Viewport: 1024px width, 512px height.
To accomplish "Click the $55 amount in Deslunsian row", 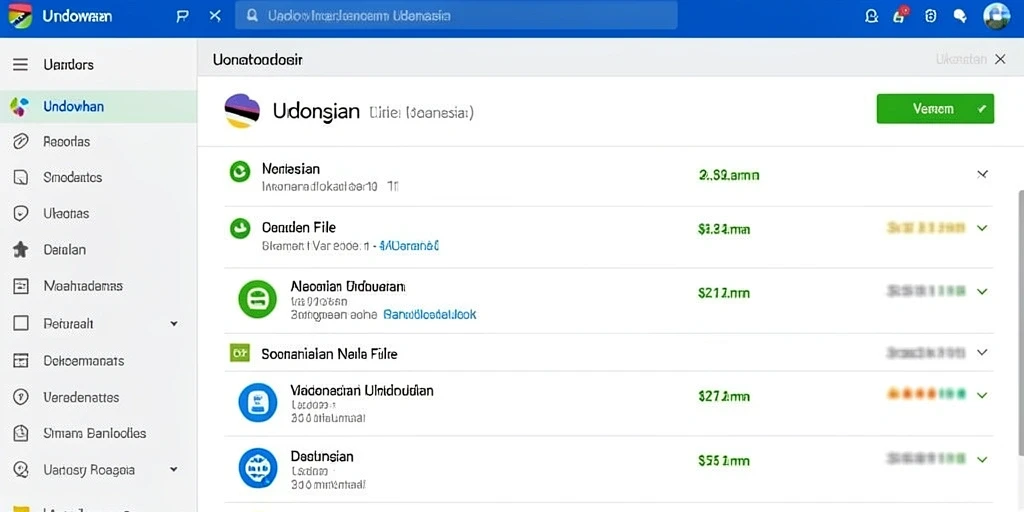I will [x=724, y=461].
